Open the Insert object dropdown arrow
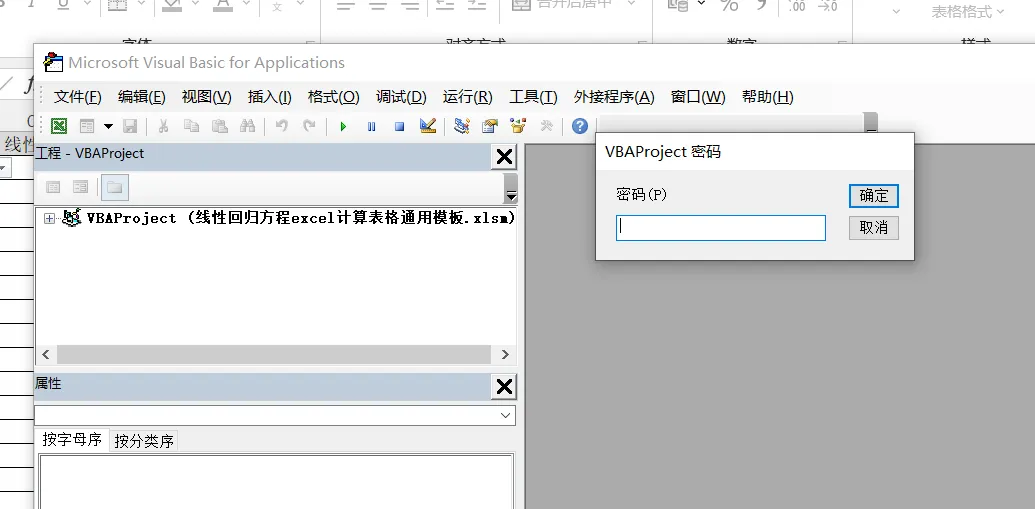This screenshot has width=1035, height=509. (x=108, y=125)
